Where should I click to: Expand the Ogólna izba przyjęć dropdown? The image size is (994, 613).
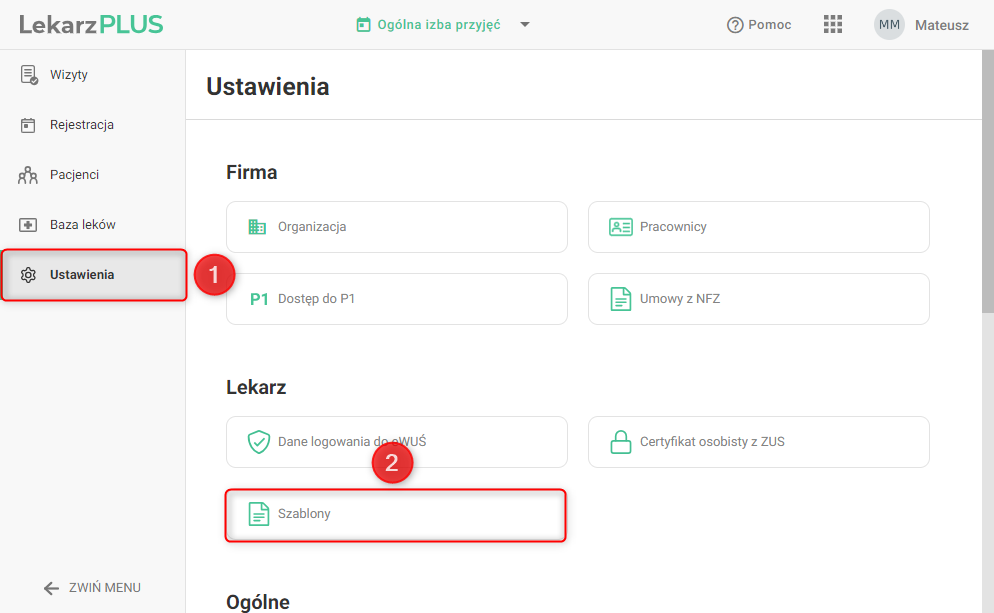[525, 25]
